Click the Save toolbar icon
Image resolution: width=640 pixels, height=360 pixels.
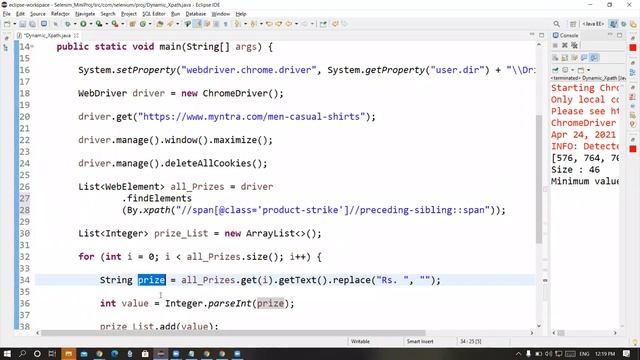point(23,24)
